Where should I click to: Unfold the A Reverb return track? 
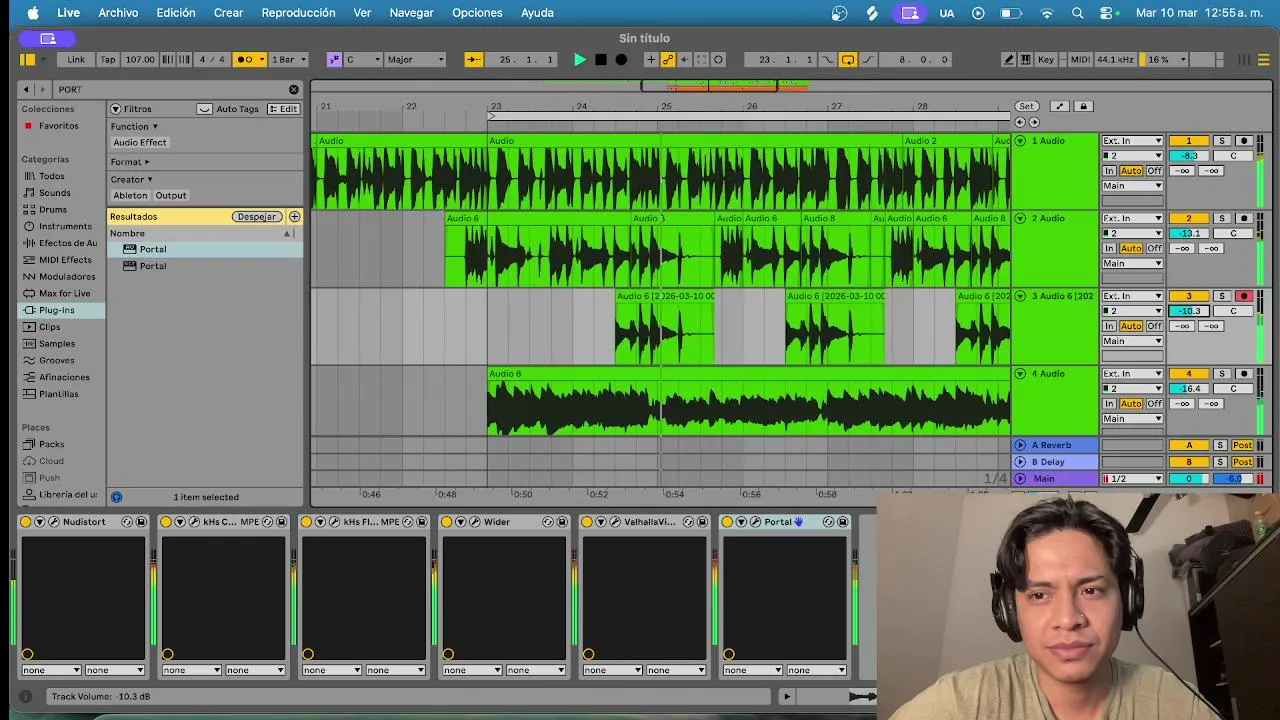point(1020,445)
